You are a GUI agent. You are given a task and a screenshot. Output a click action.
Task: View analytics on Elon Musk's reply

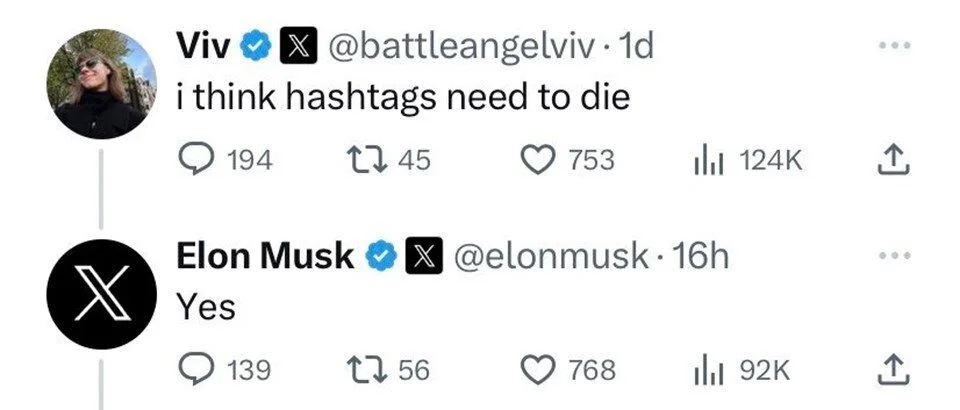click(x=708, y=370)
